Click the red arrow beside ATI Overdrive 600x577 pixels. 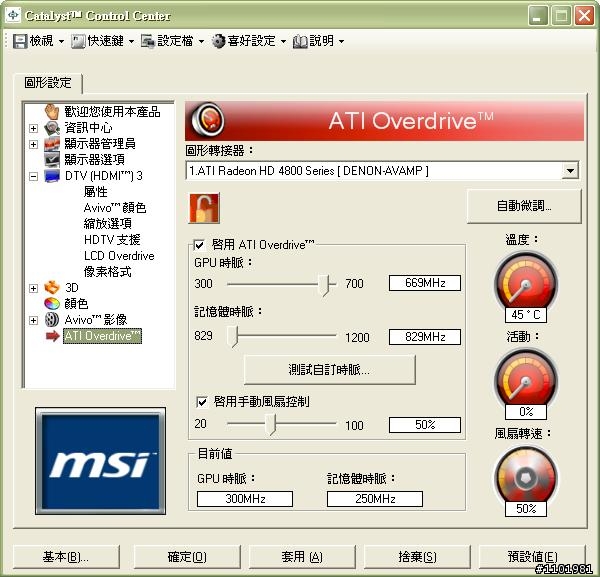pyautogui.click(x=52, y=336)
